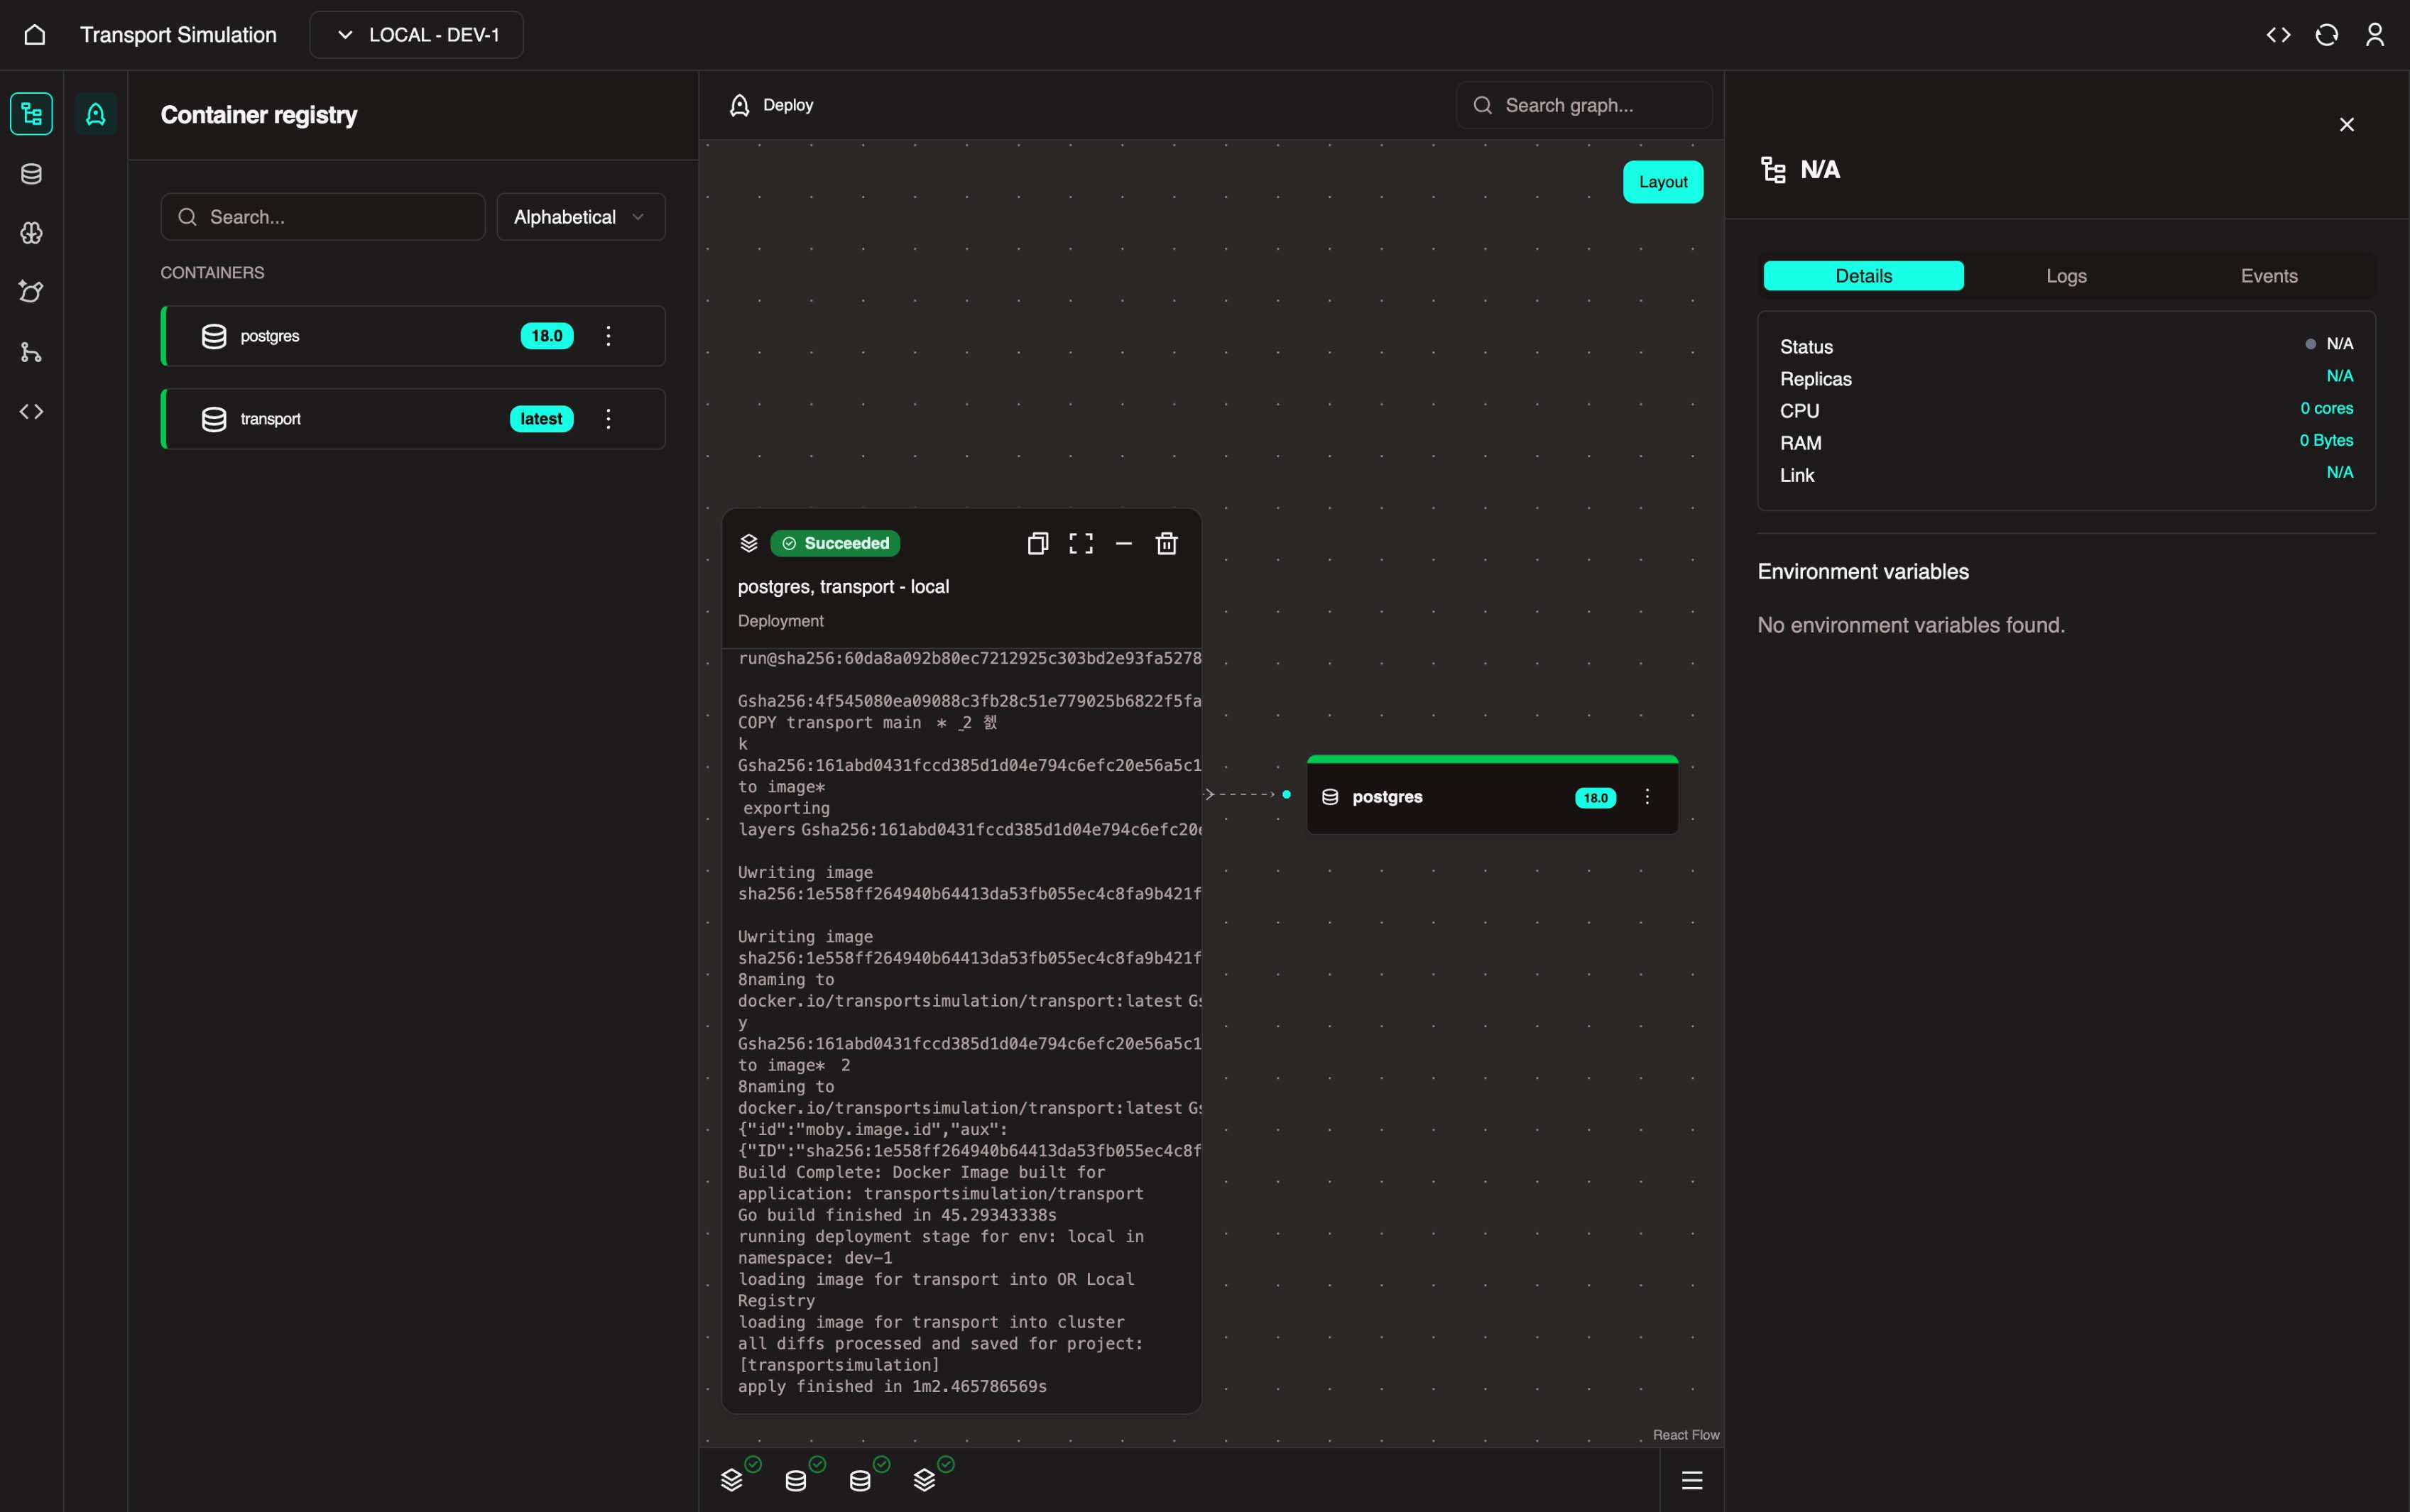Image resolution: width=2410 pixels, height=1512 pixels.
Task: Click the '0 cores' CPU value
Action: (x=2327, y=408)
